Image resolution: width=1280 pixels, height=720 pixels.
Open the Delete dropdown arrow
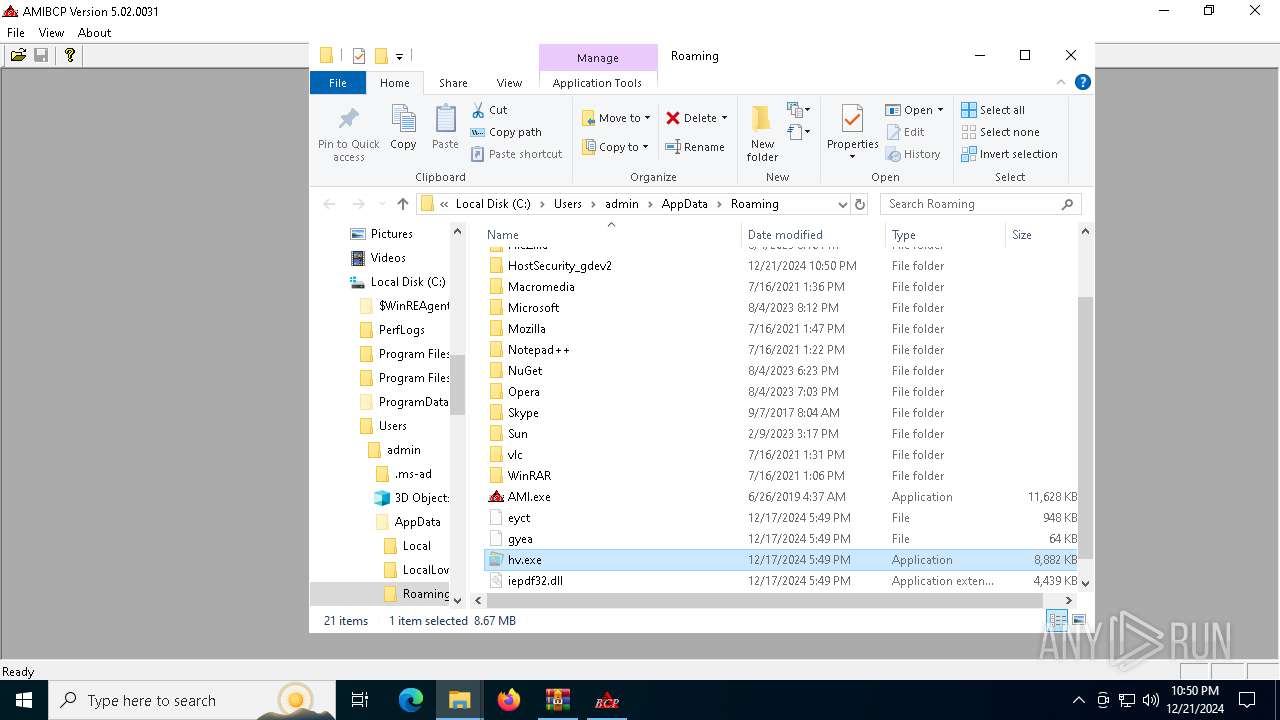tap(724, 118)
